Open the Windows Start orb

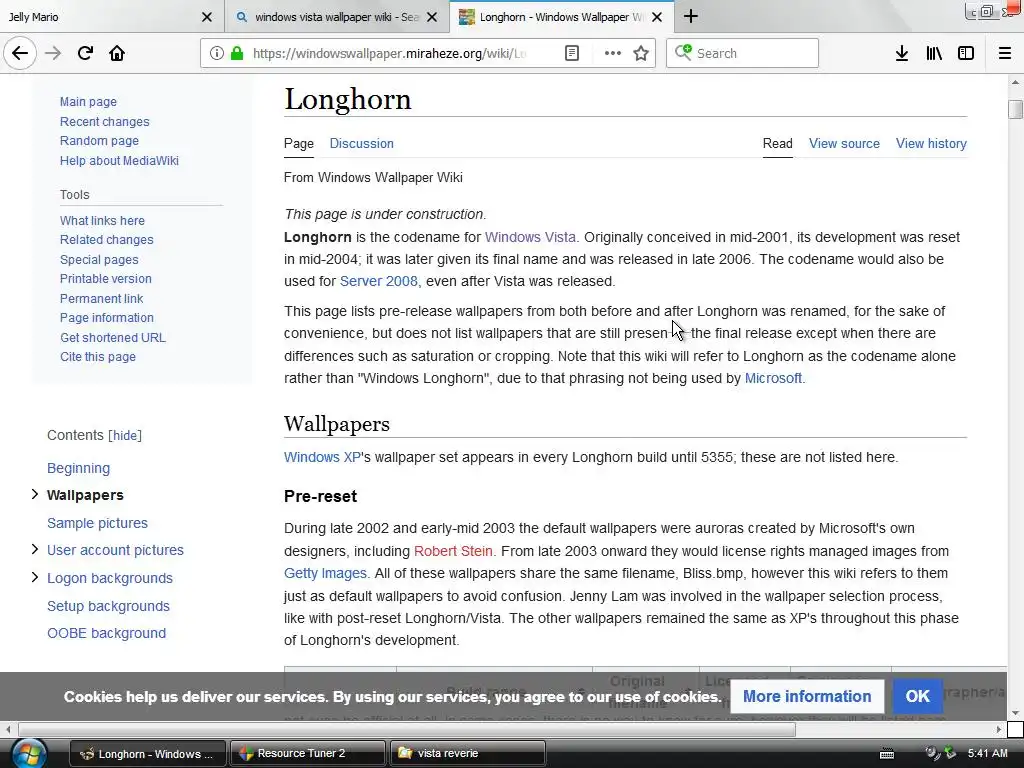click(29, 753)
